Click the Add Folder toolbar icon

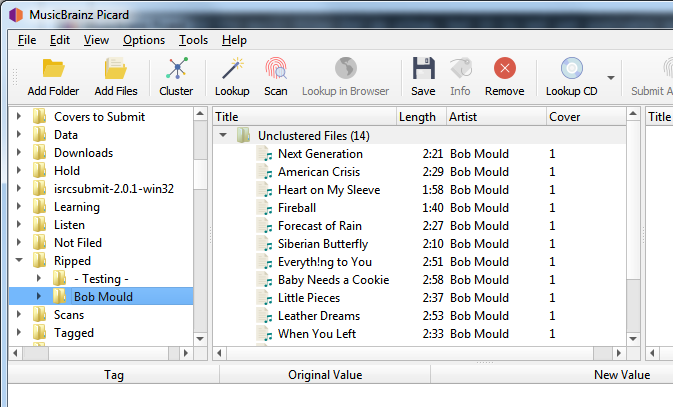click(x=53, y=69)
